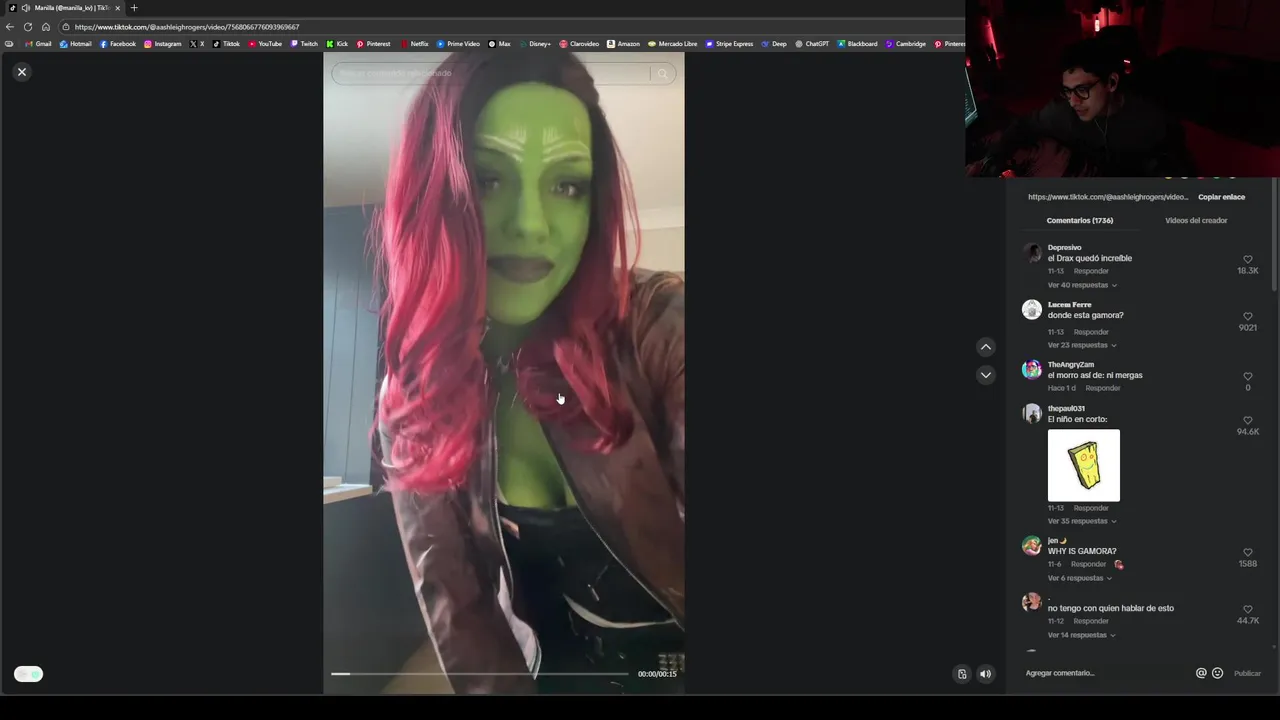Image resolution: width=1280 pixels, height=720 pixels.
Task: Like Depresivo's comment with the heart
Action: click(x=1247, y=260)
